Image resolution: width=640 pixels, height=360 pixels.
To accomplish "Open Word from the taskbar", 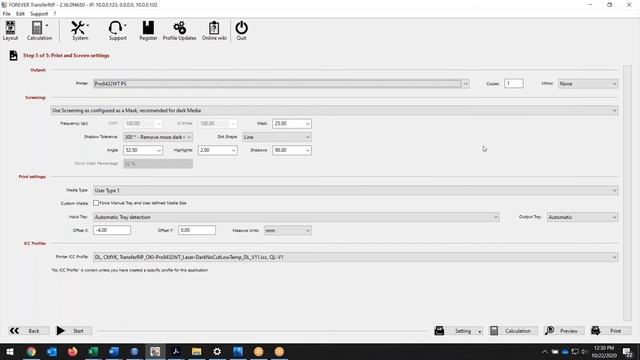I will point(114,351).
